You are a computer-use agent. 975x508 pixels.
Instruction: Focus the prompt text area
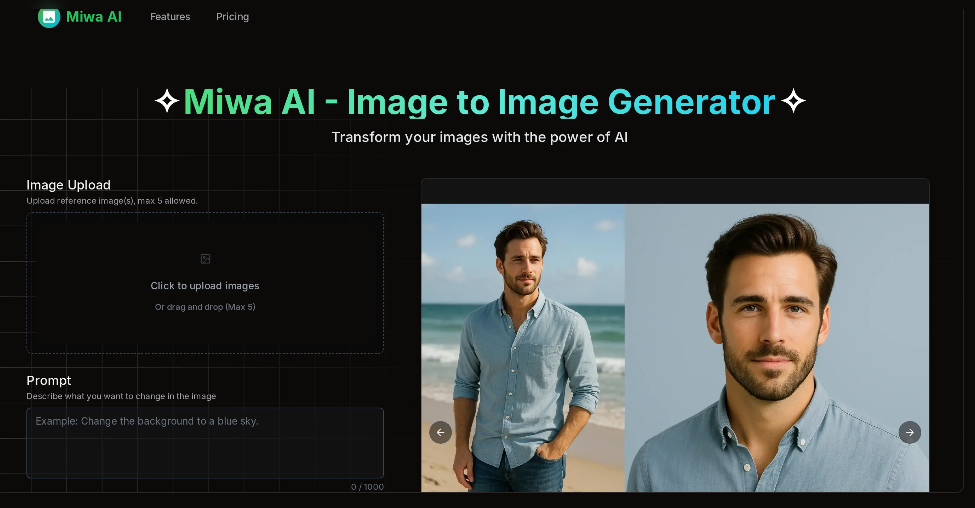tap(205, 443)
